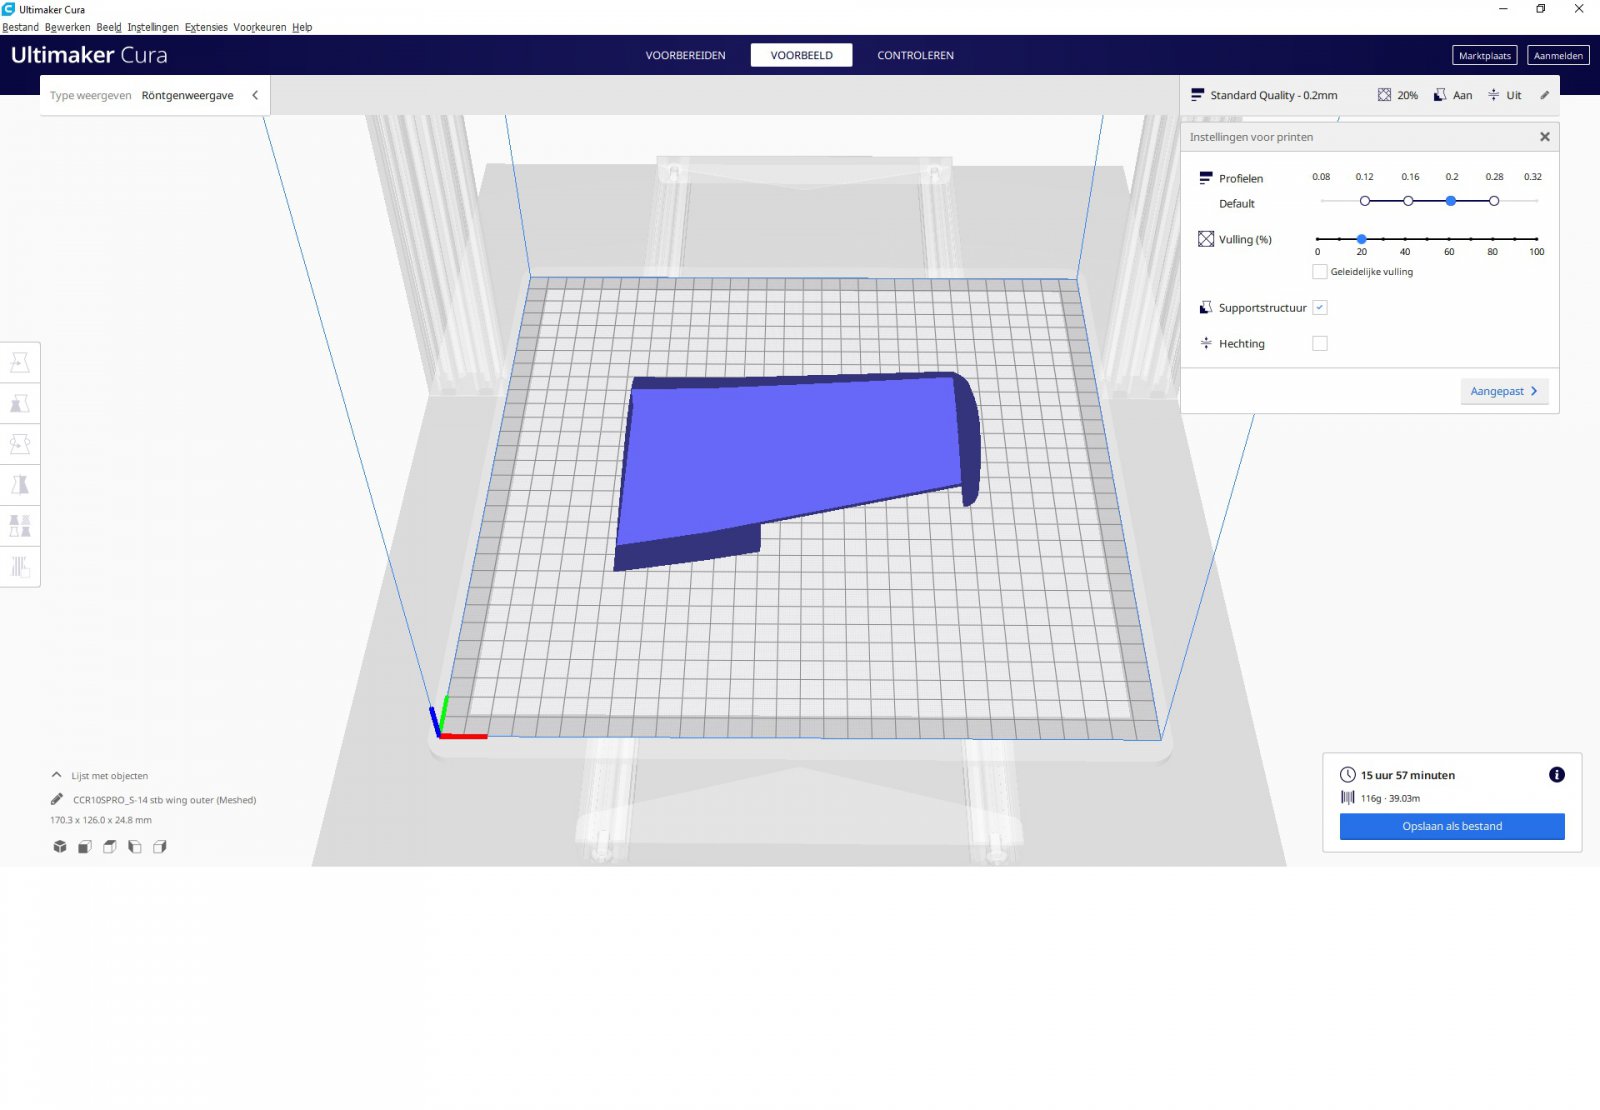
Task: Select the Mirror tool in left toolbar
Action: tap(20, 485)
